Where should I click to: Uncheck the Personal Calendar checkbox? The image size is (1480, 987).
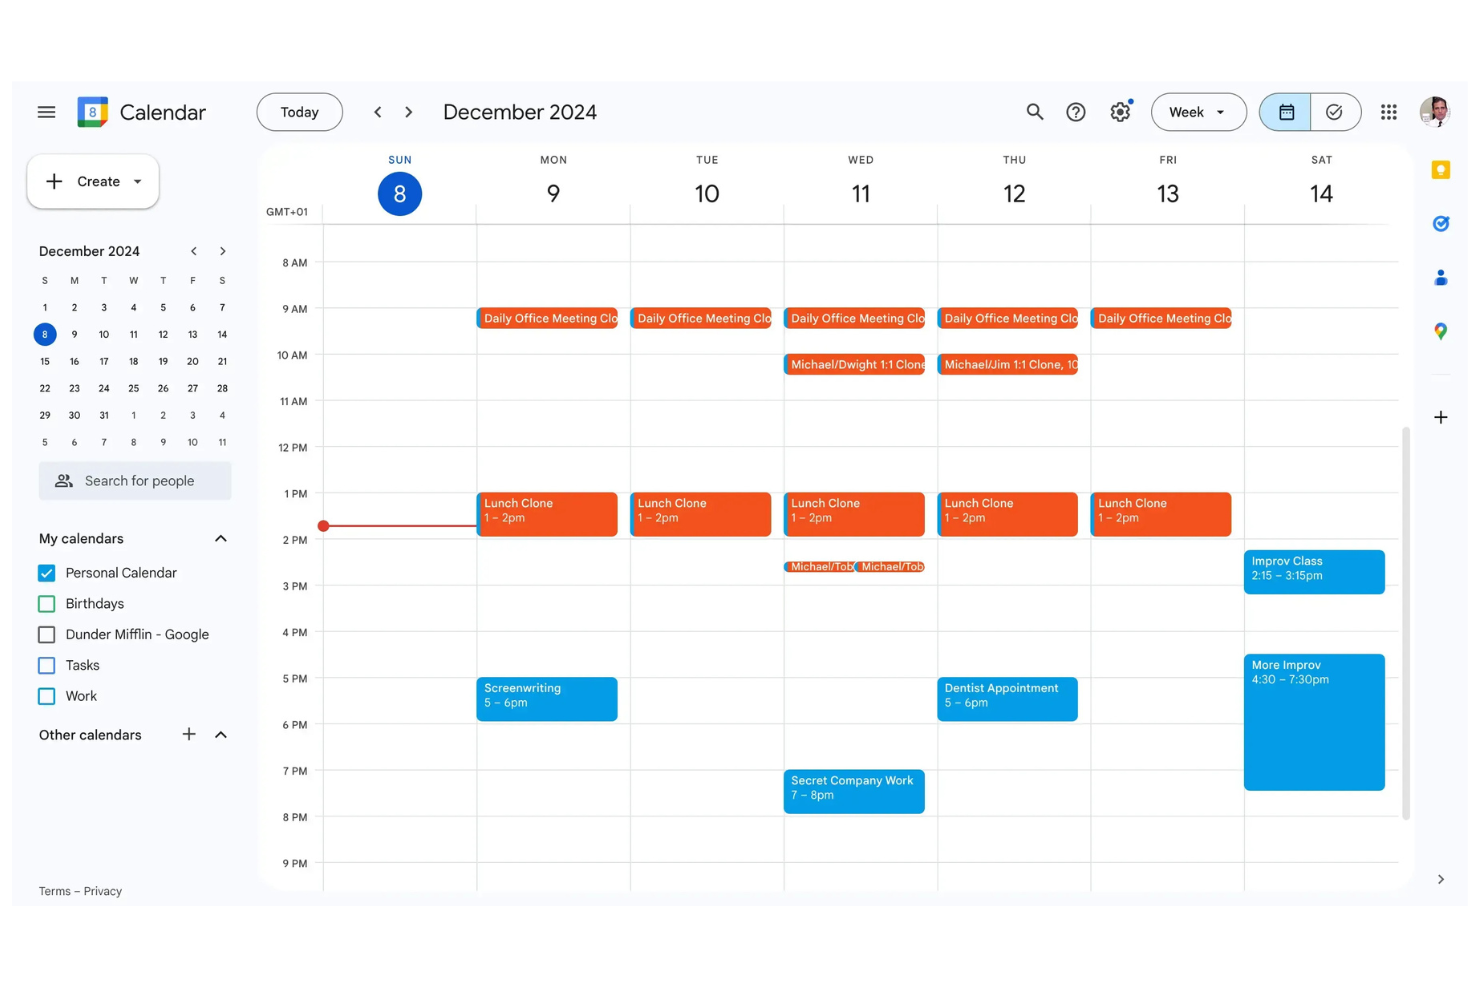[x=46, y=572]
